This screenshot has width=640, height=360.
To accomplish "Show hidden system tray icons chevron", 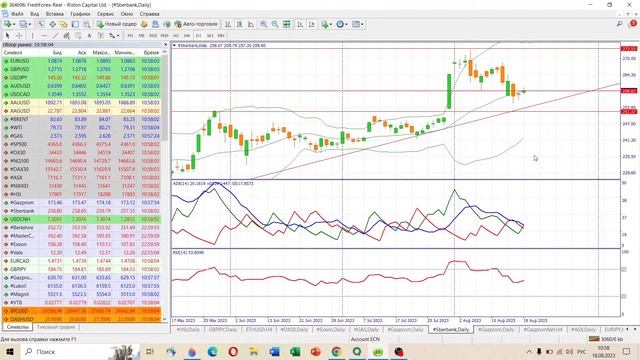I will [x=529, y=351].
